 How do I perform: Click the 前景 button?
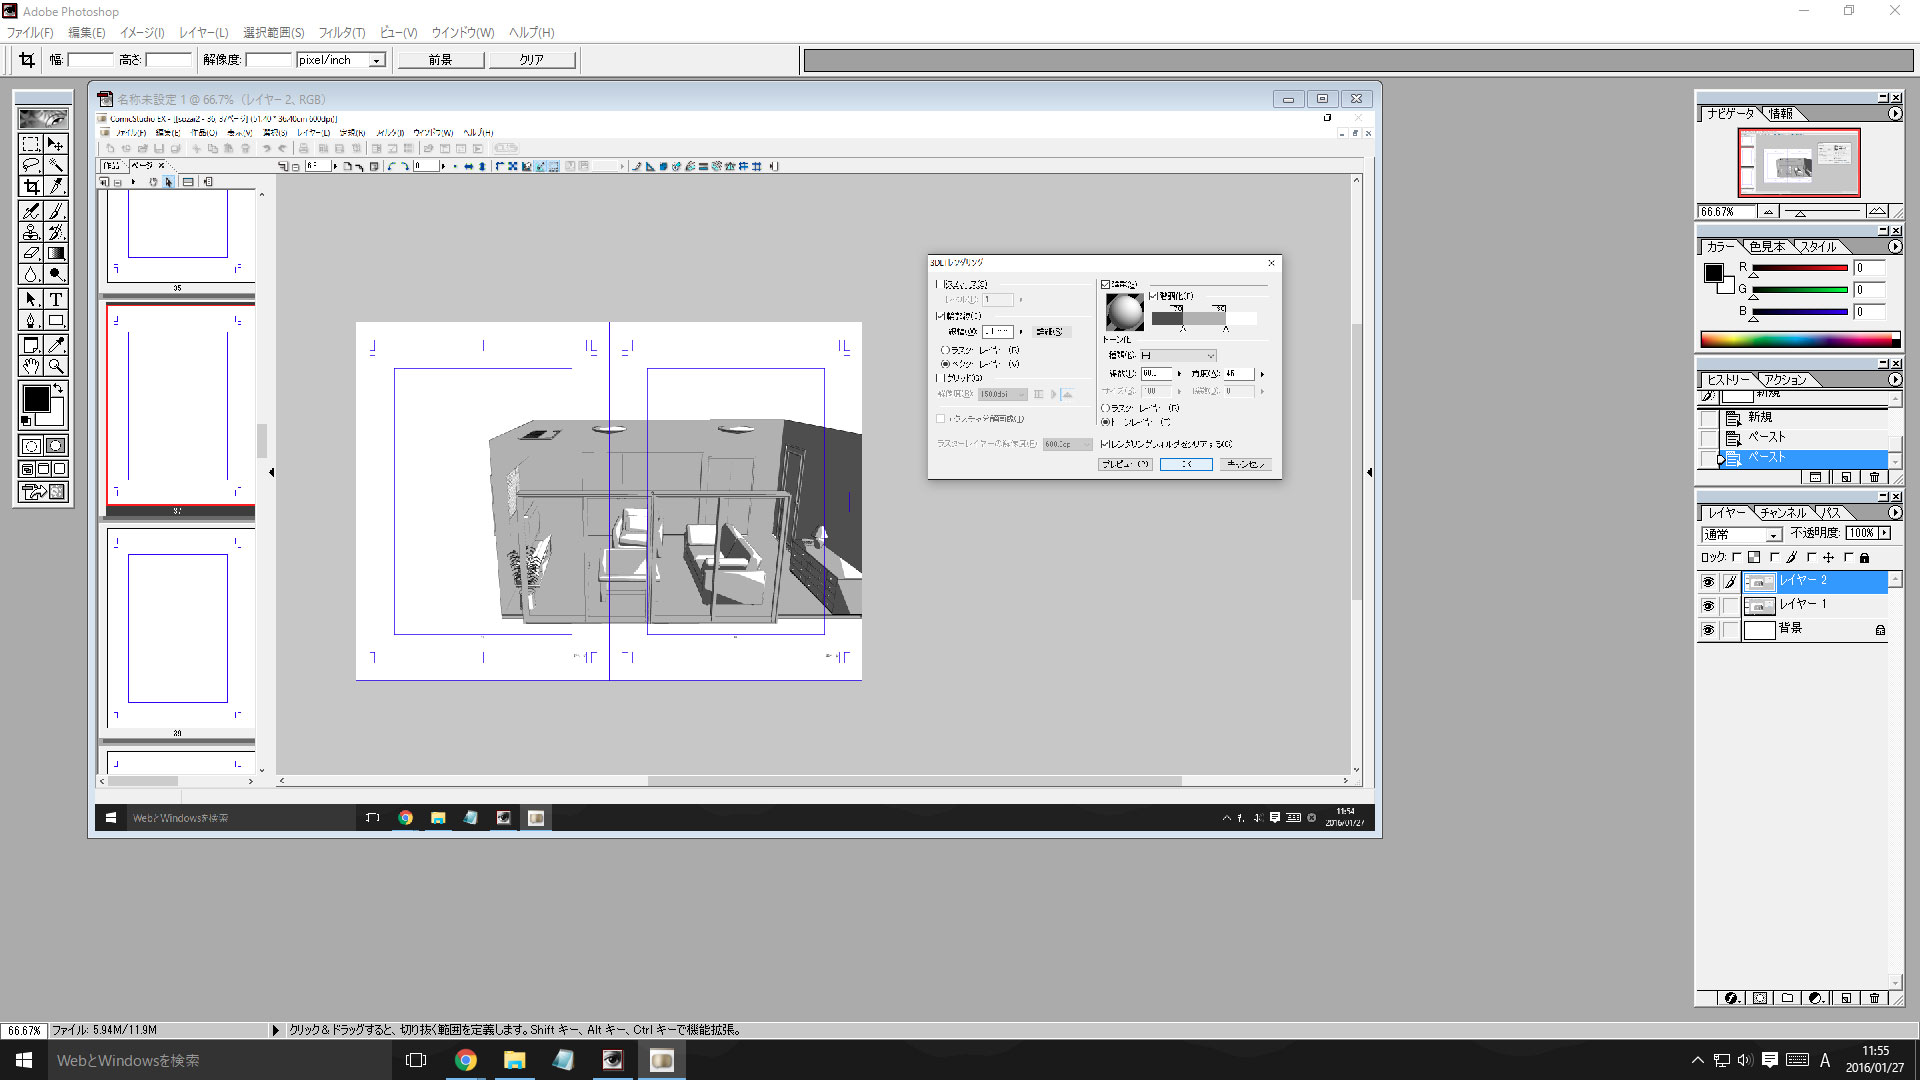(x=441, y=60)
